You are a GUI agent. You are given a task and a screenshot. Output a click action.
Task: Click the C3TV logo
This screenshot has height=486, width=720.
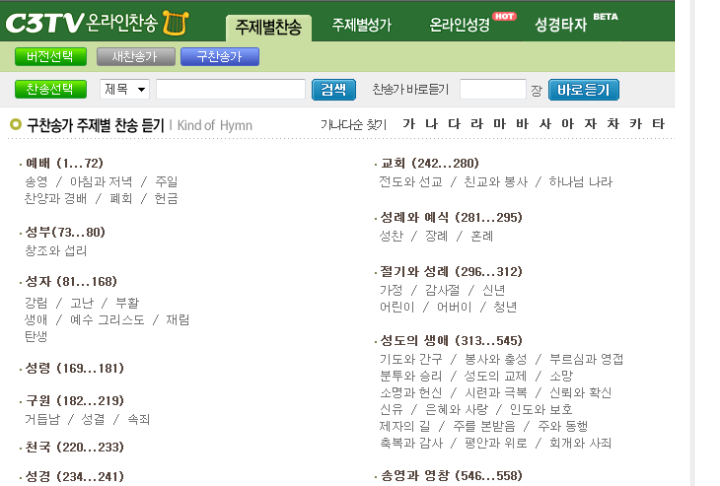45,23
